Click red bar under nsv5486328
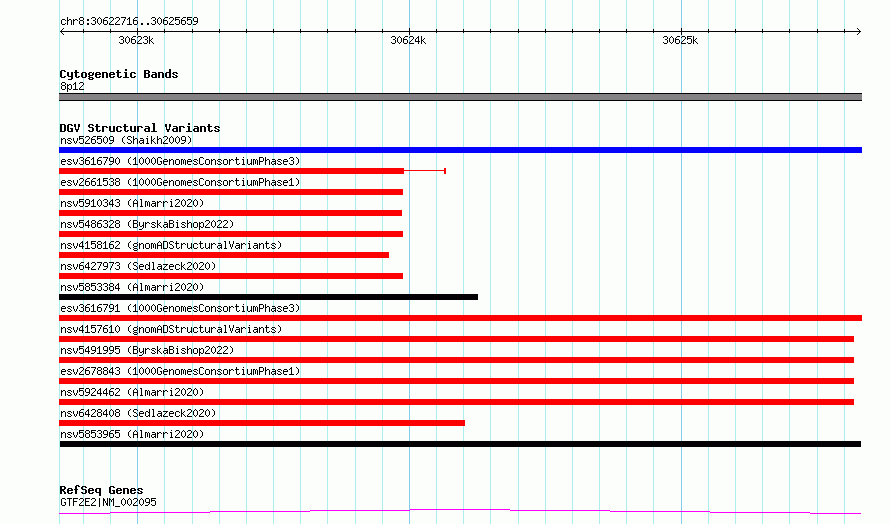 click(231, 234)
